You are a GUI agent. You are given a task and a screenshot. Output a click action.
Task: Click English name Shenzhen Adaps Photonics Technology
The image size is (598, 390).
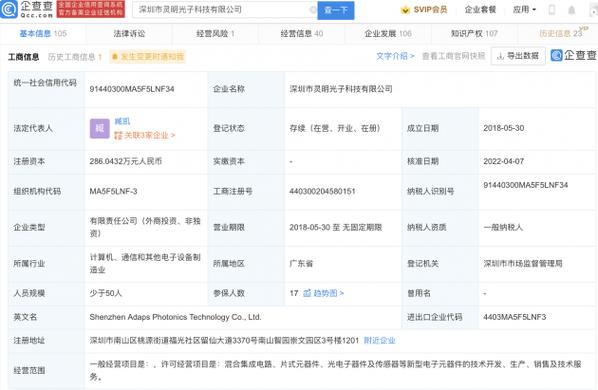click(x=175, y=317)
